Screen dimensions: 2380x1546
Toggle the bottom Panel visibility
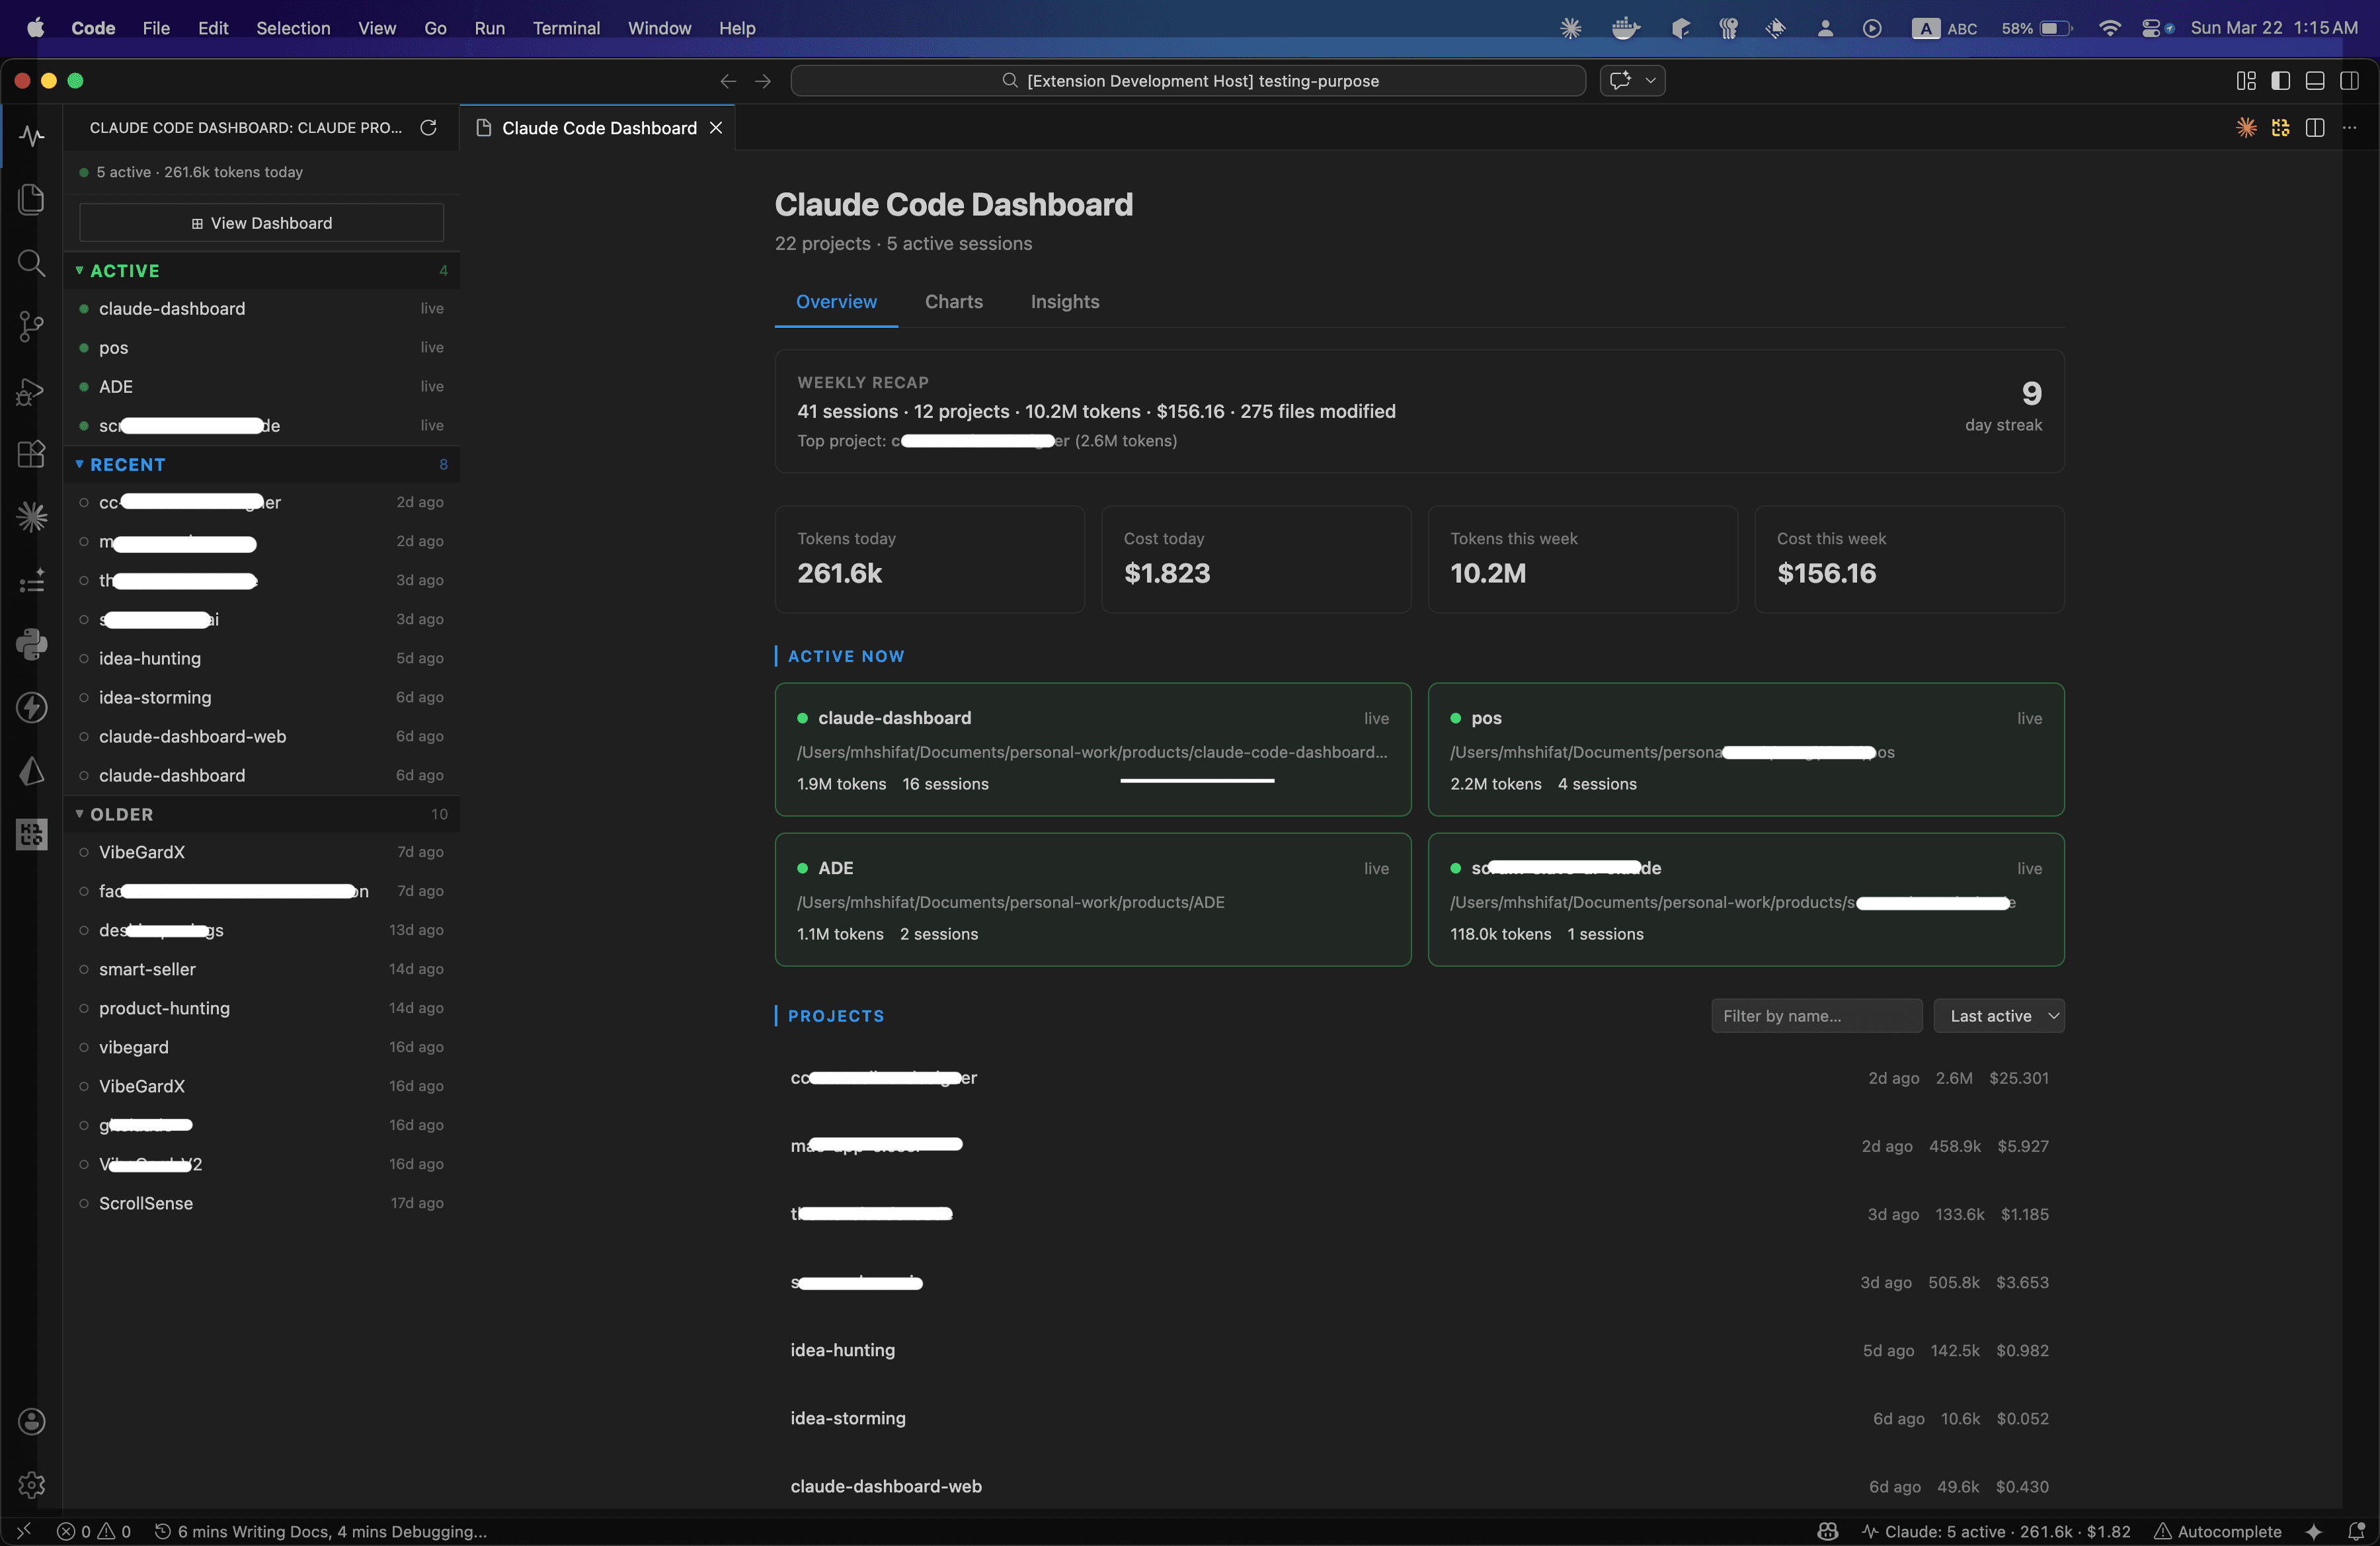click(x=2314, y=81)
